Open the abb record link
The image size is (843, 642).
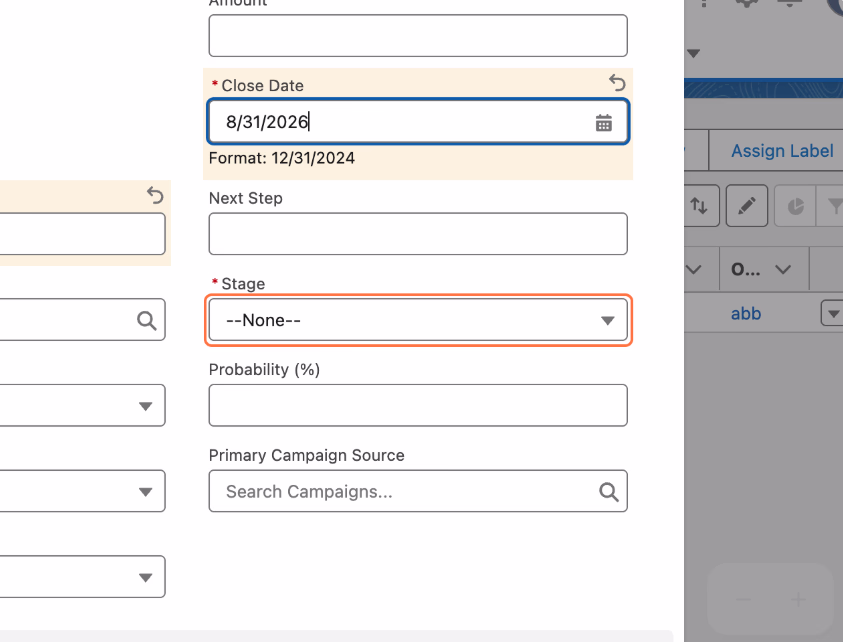[746, 313]
